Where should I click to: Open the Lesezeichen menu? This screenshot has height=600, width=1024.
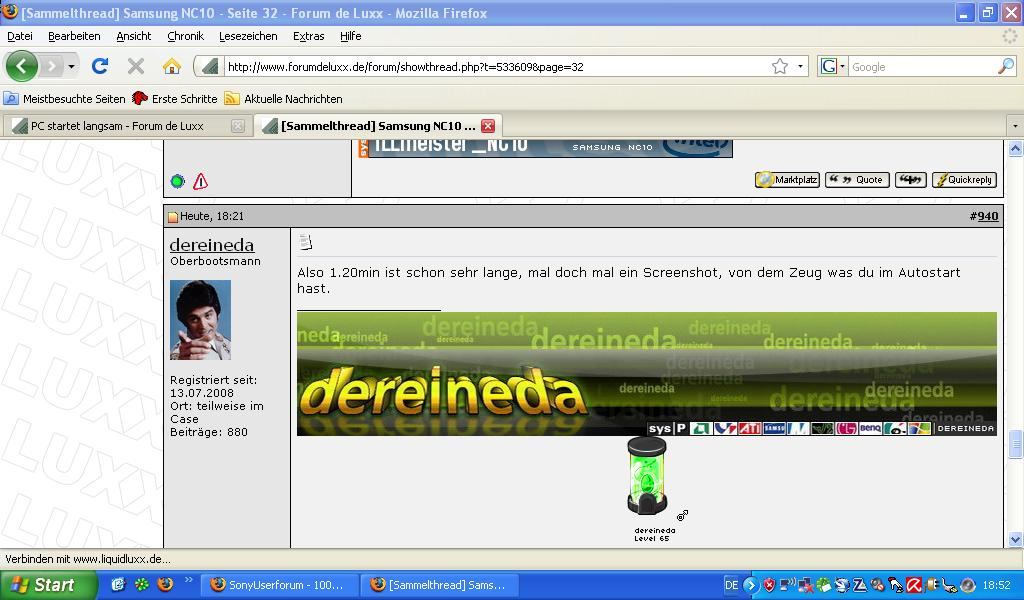click(x=248, y=36)
